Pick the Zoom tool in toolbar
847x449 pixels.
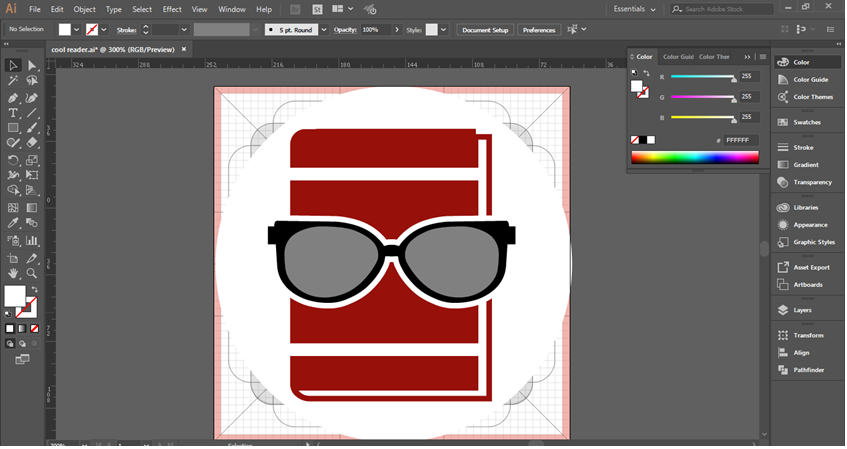pos(32,273)
